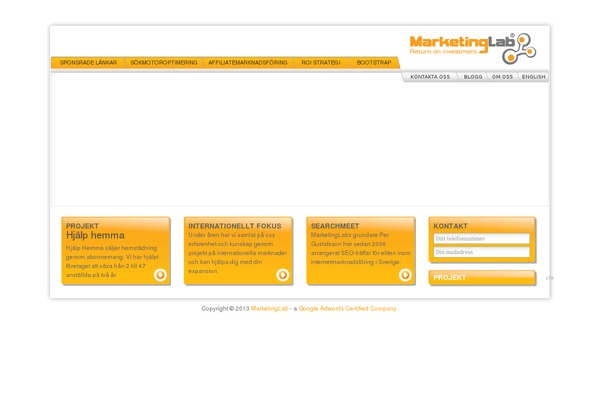Click the Kontakt panel heading

450,226
